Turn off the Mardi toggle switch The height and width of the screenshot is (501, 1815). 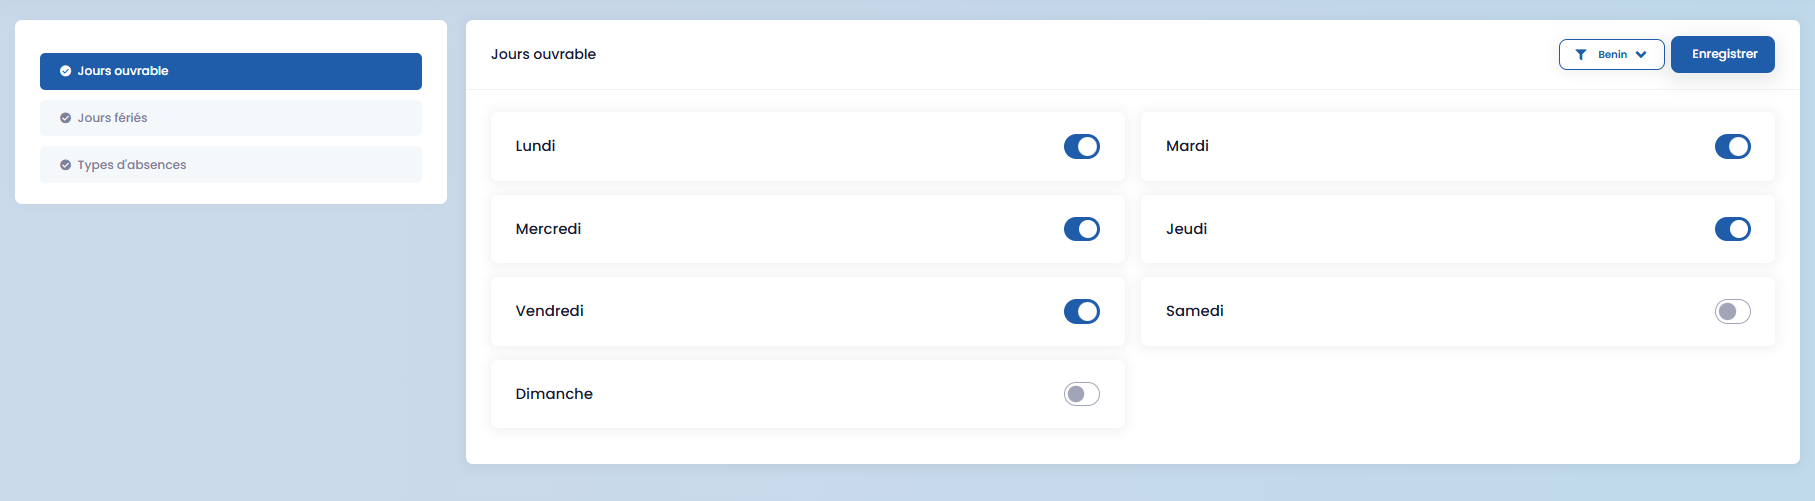(1732, 147)
